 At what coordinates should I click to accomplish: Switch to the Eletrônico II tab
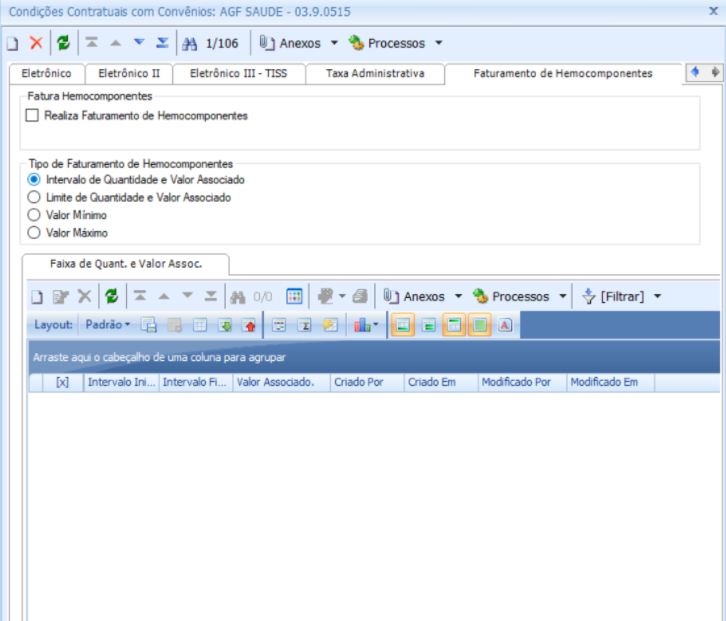tap(129, 74)
